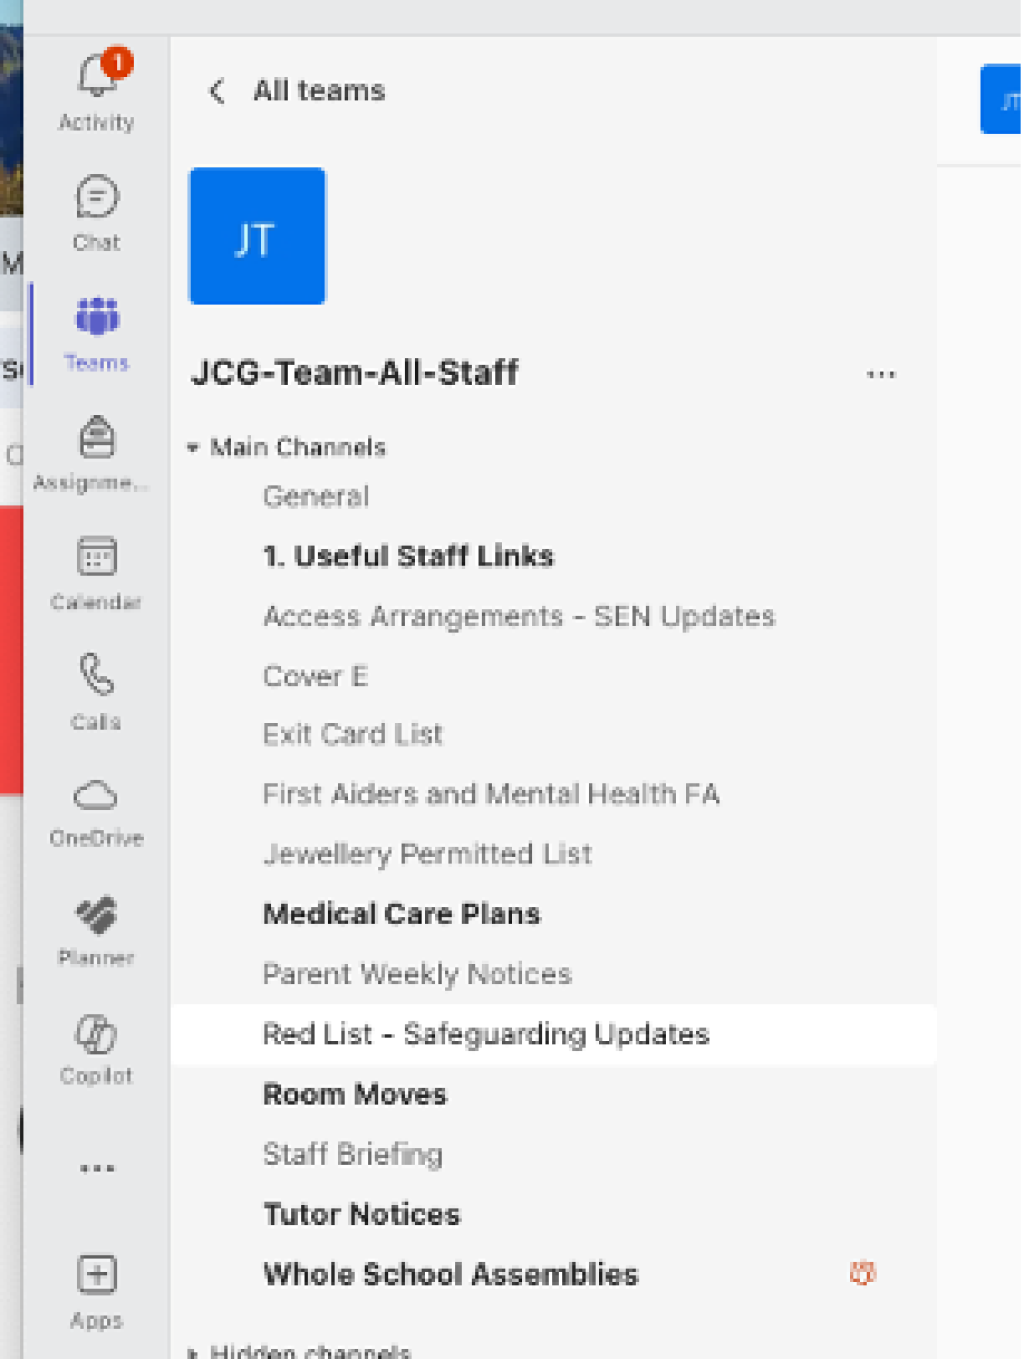
Task: Open the Calendar icon
Action: click(x=96, y=557)
